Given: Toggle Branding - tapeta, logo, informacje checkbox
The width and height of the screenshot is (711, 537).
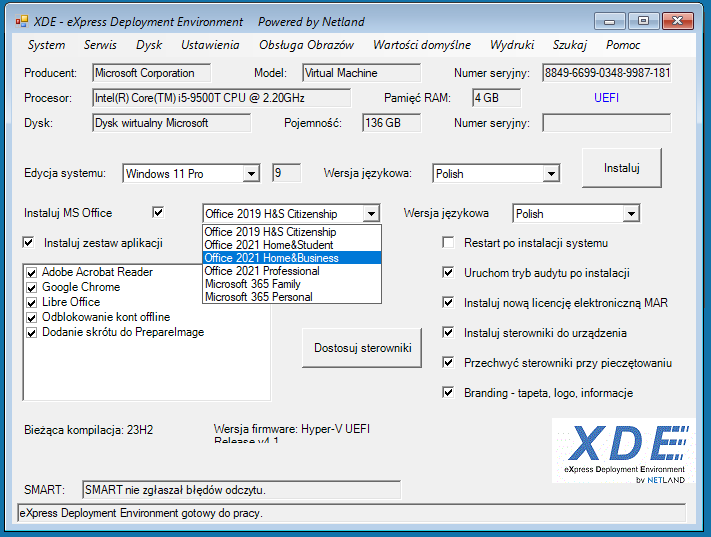Looking at the screenshot, I should (448, 393).
